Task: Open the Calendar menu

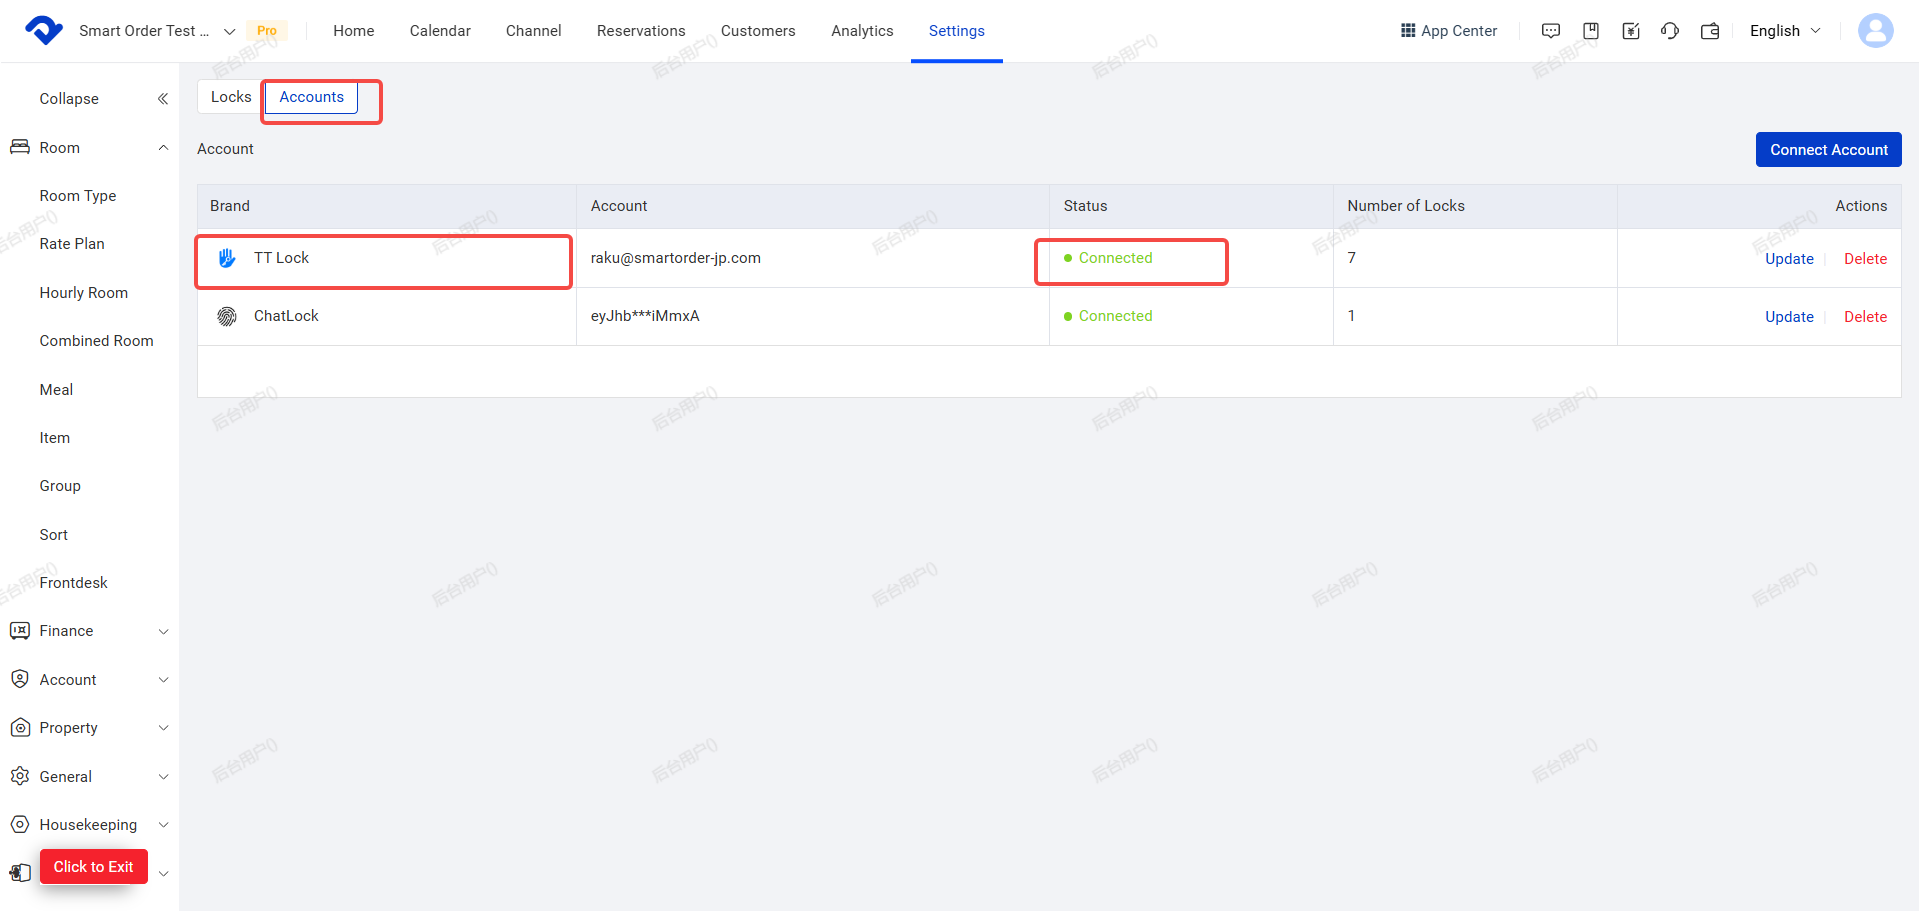Action: (x=440, y=31)
